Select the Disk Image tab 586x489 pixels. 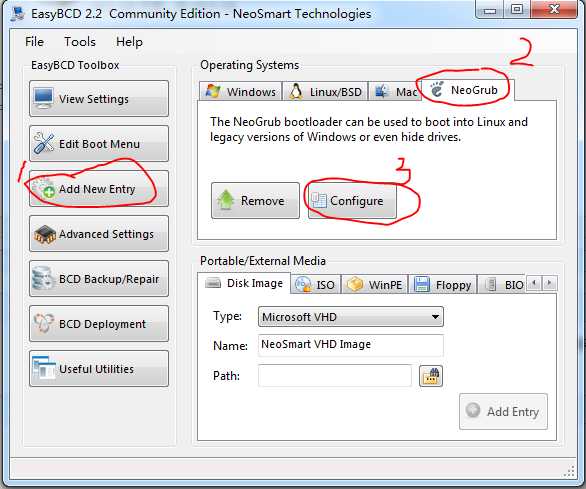click(244, 283)
